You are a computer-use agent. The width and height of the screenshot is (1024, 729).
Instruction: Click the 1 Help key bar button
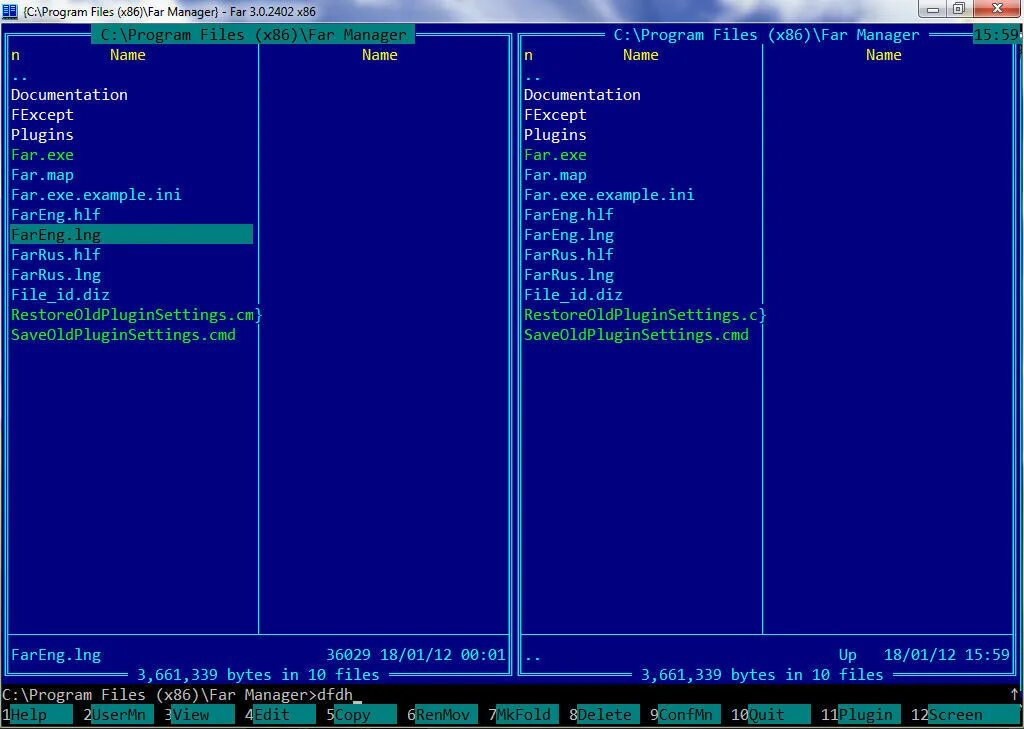37,715
